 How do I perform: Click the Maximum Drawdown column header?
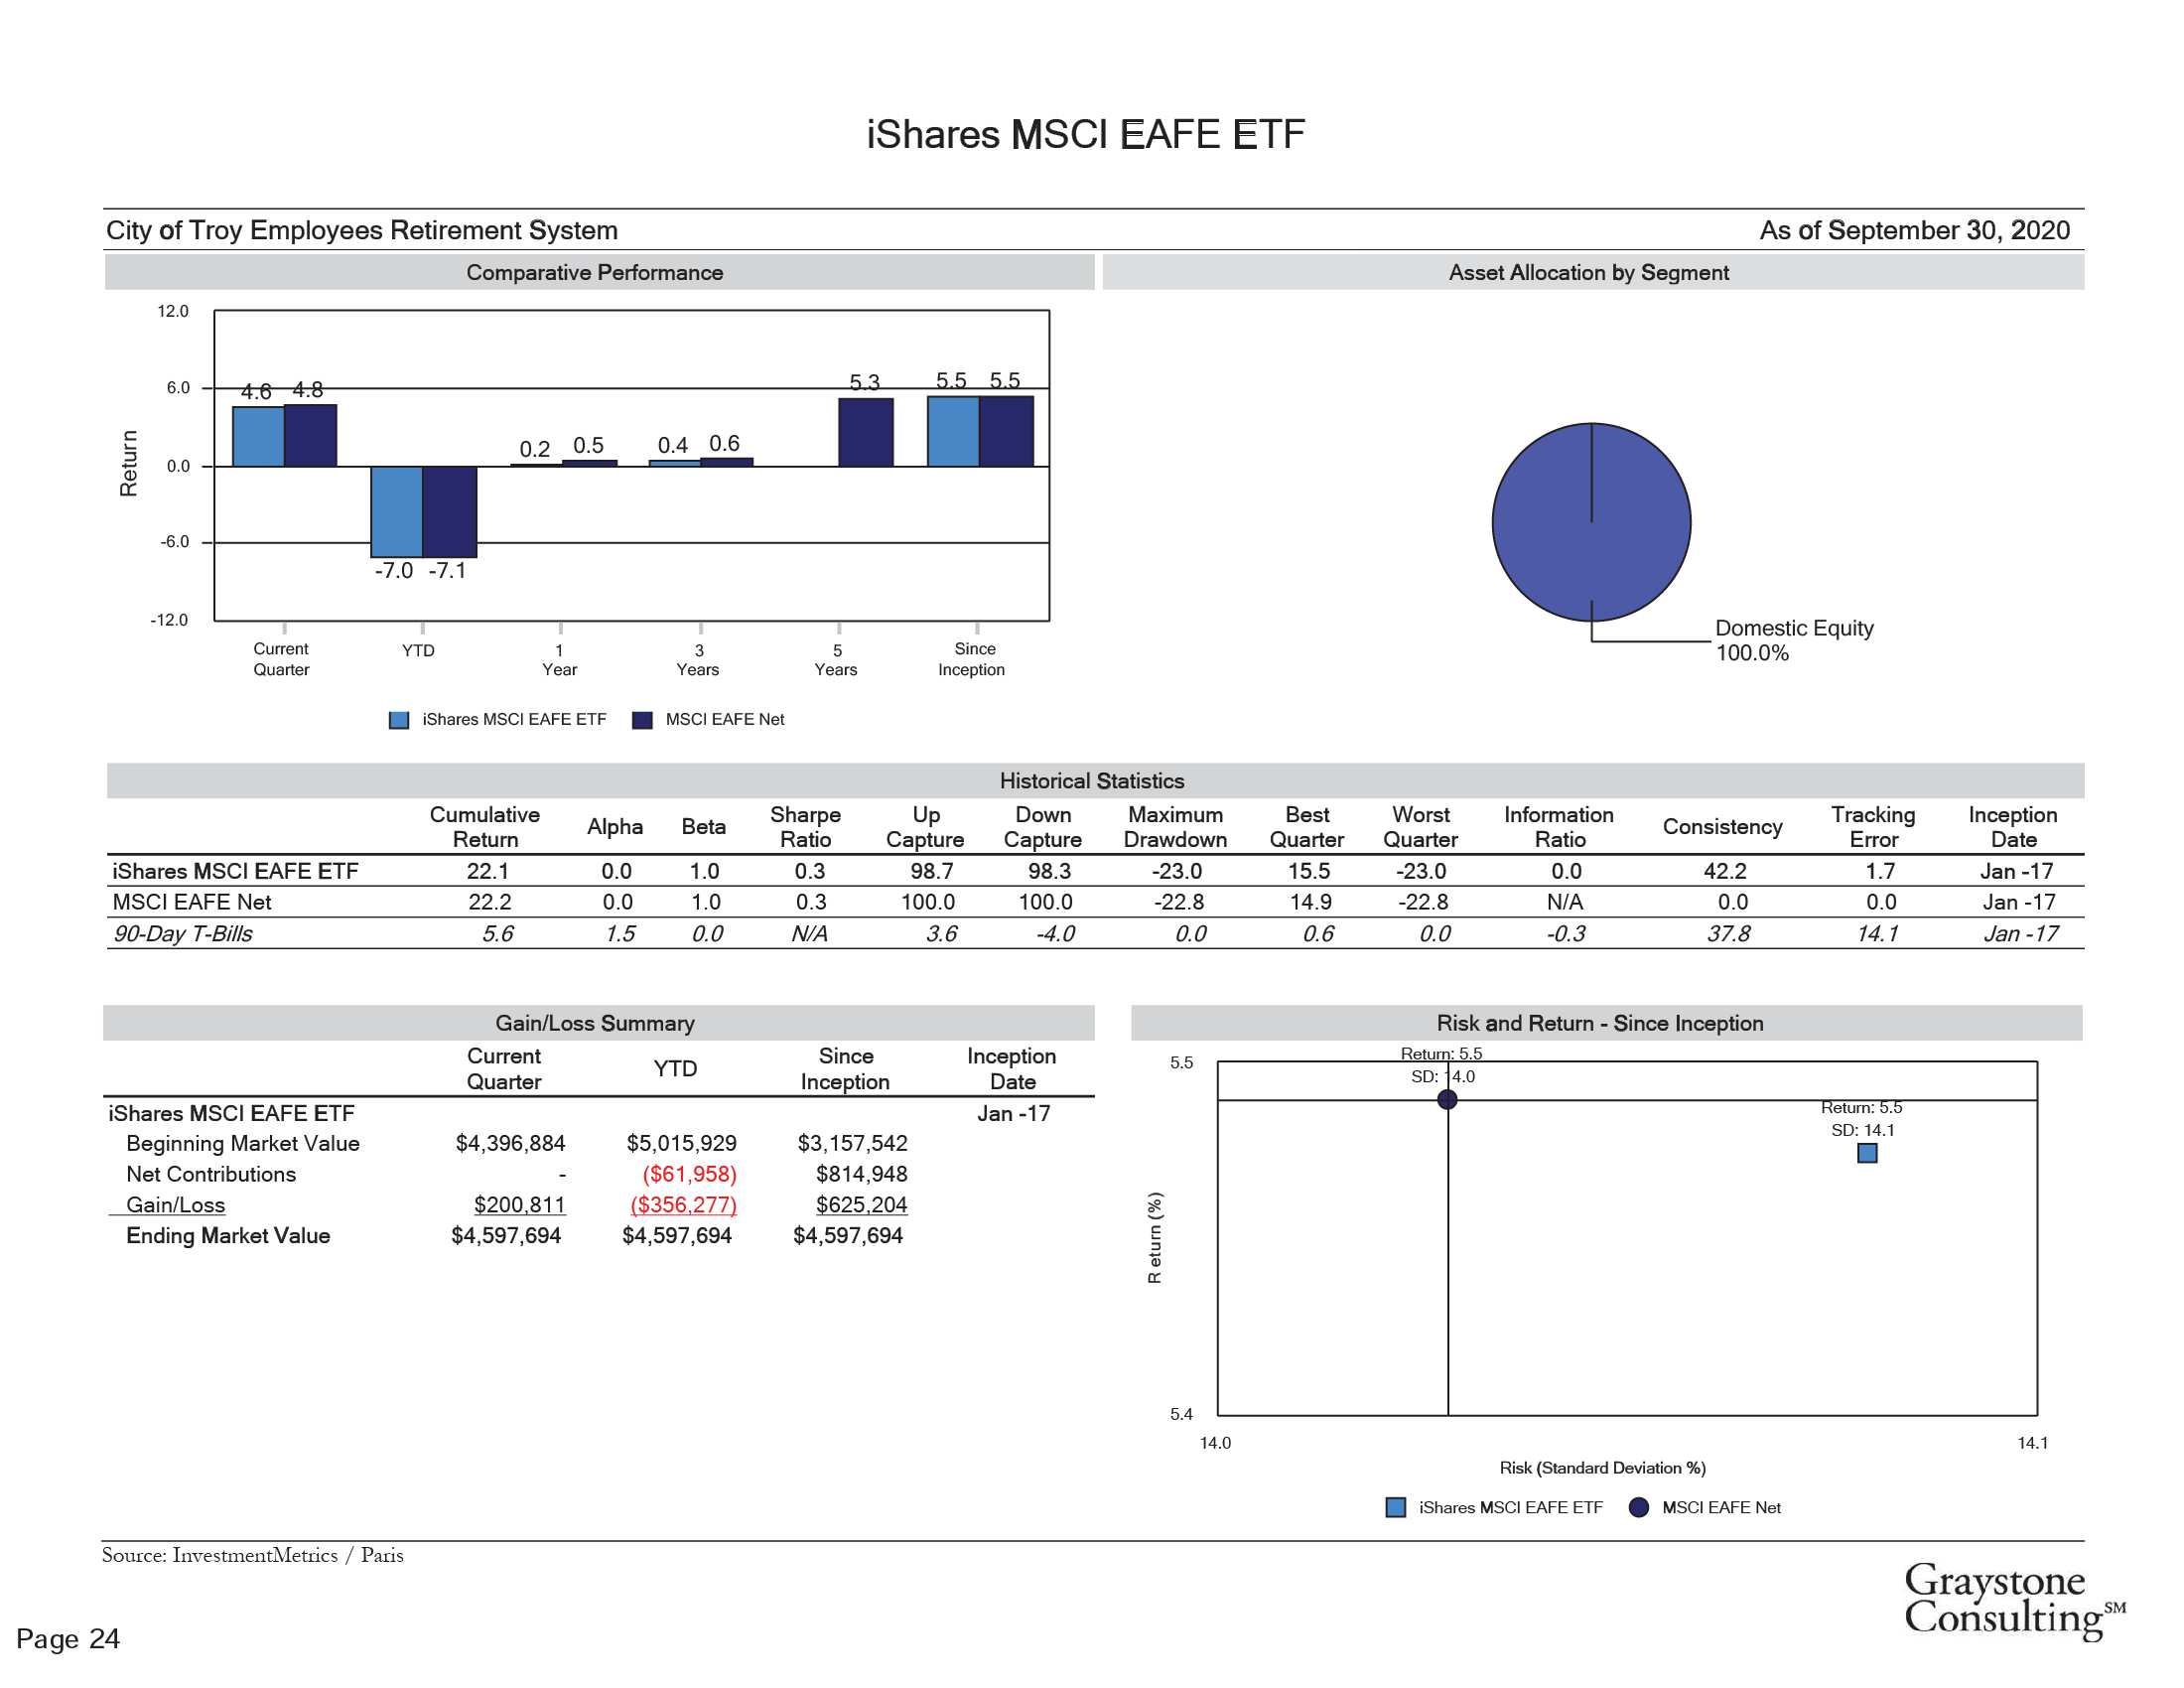pyautogui.click(x=1175, y=827)
